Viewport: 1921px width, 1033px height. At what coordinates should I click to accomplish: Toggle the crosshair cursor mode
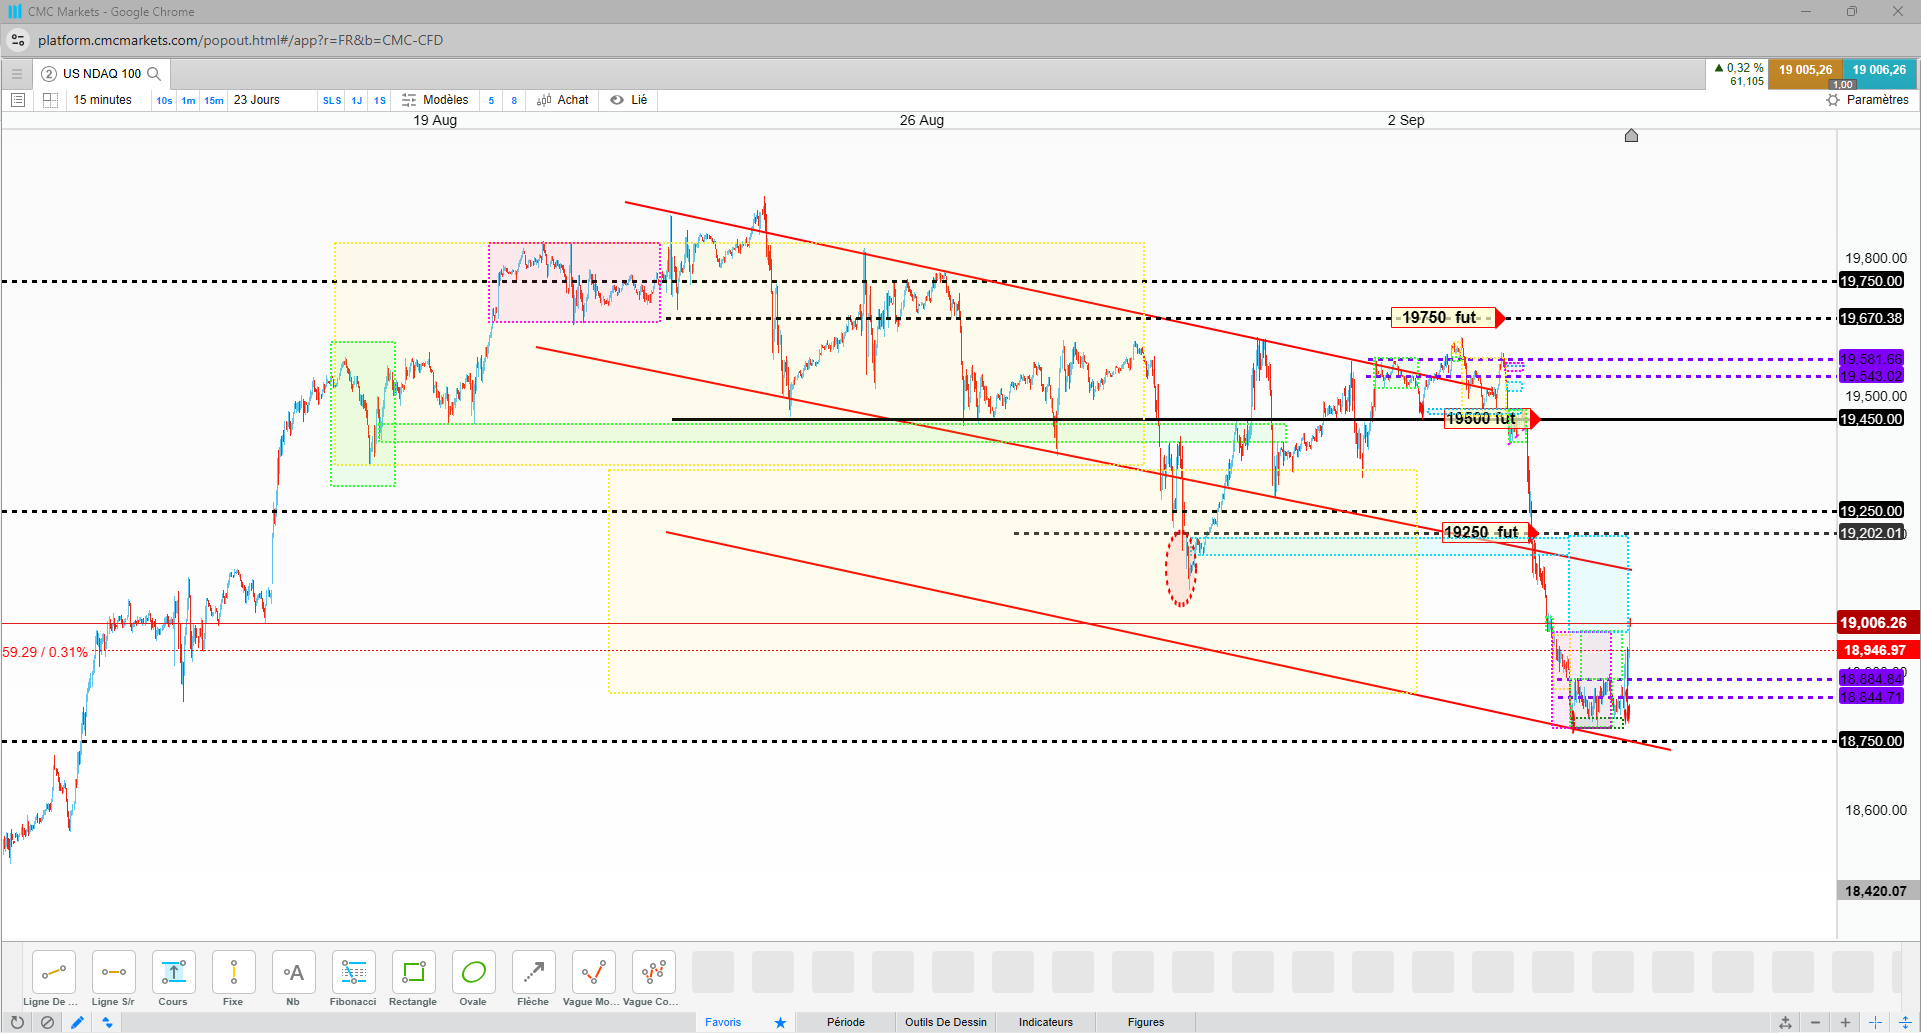1875,1022
